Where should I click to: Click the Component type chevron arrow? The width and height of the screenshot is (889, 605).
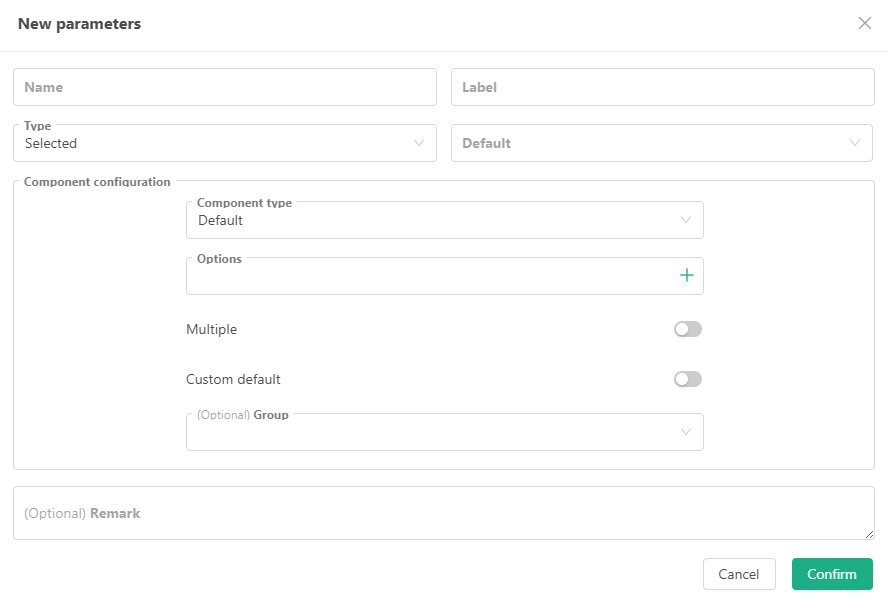pyautogui.click(x=686, y=220)
